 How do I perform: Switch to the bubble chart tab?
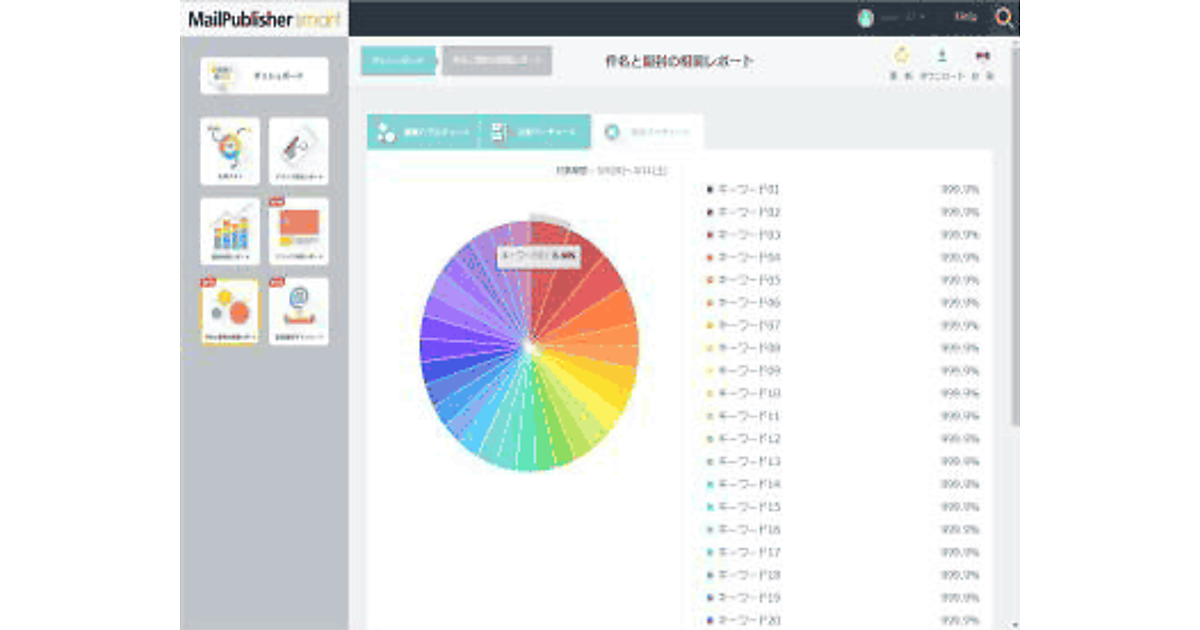(x=423, y=132)
